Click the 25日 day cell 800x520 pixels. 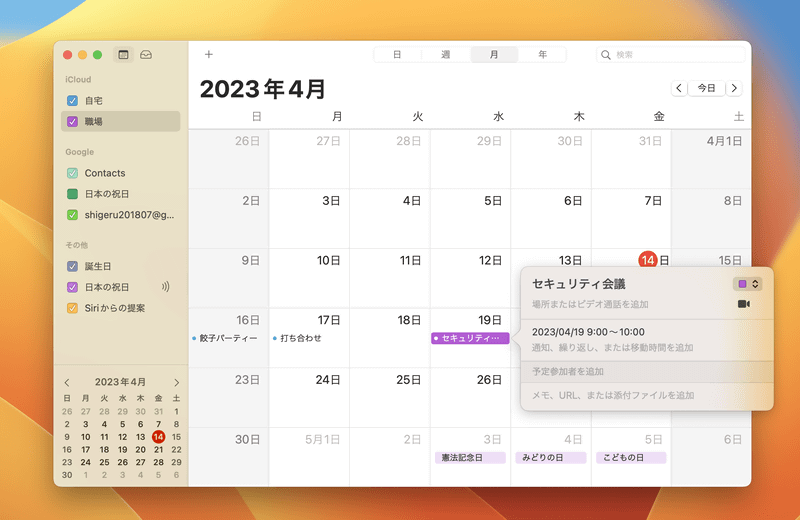390,398
